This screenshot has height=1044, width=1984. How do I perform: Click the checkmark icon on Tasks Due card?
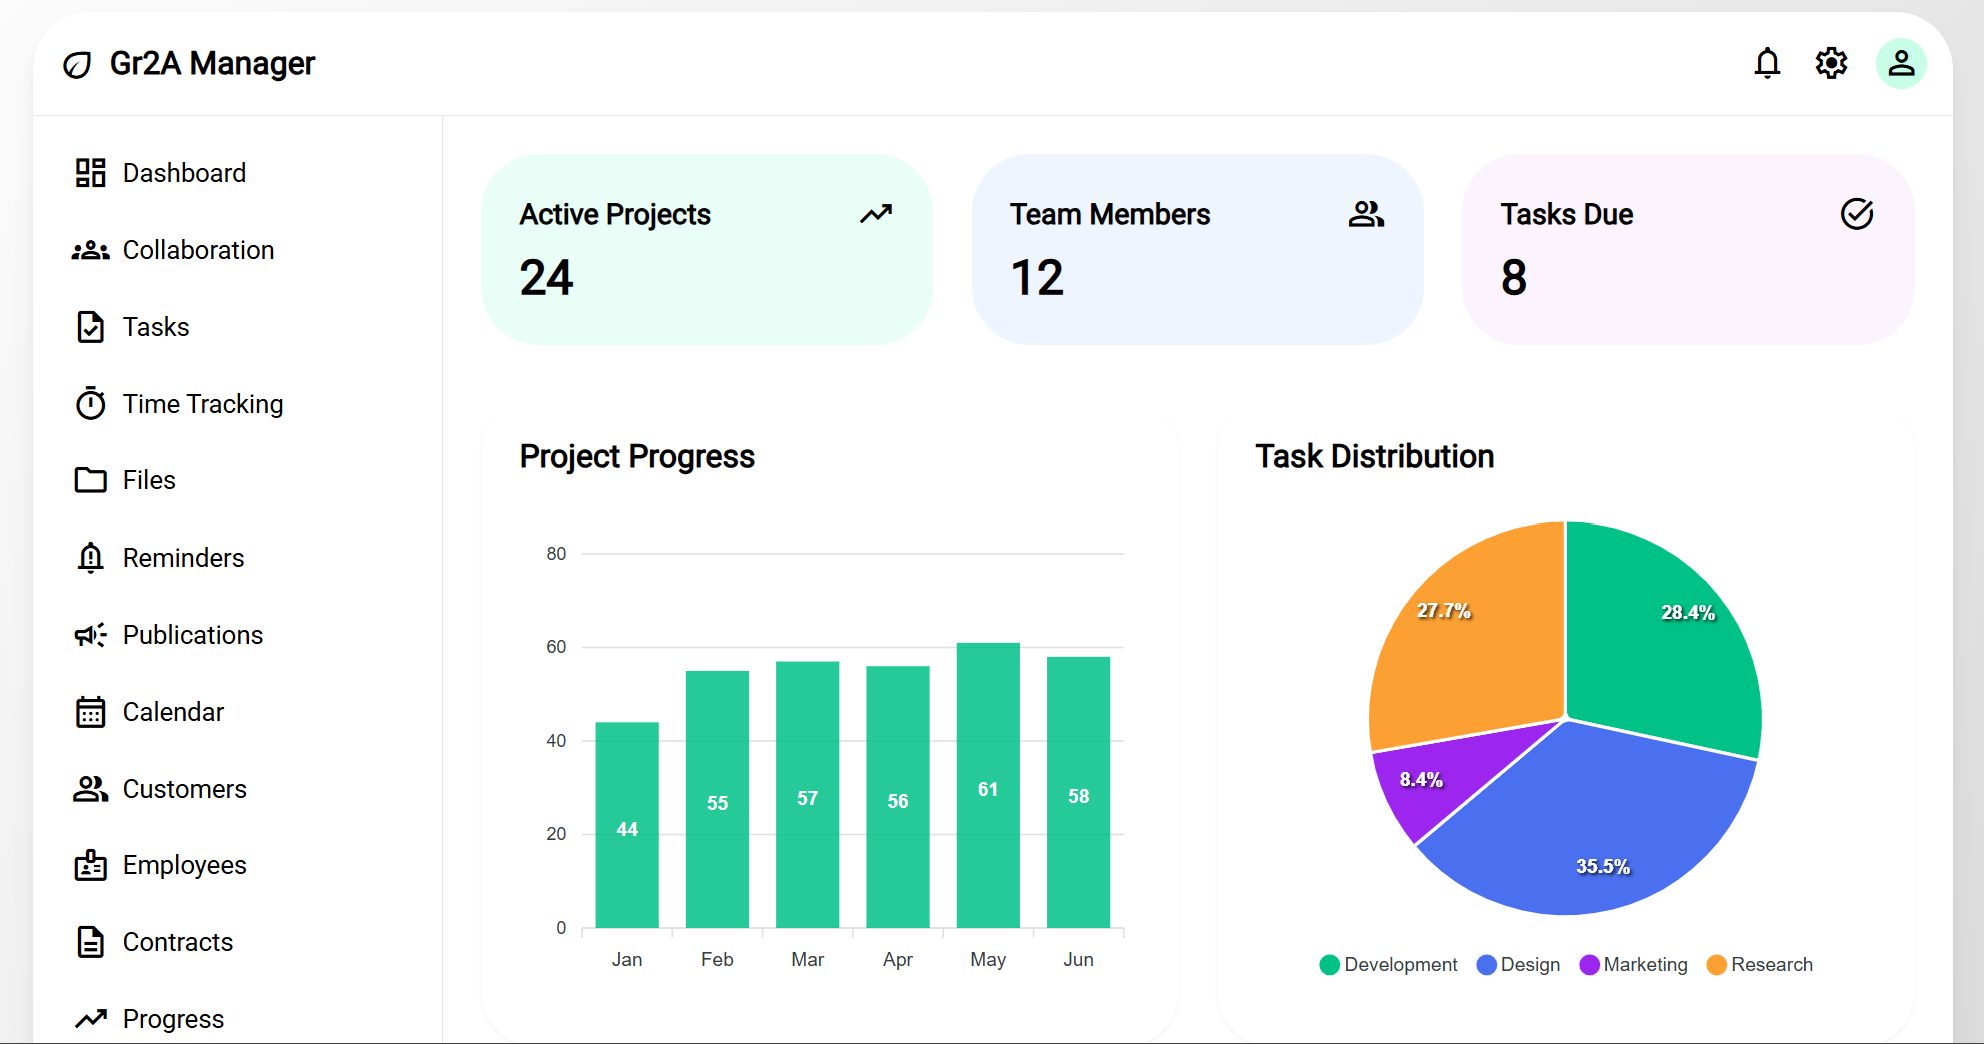pyautogui.click(x=1857, y=213)
